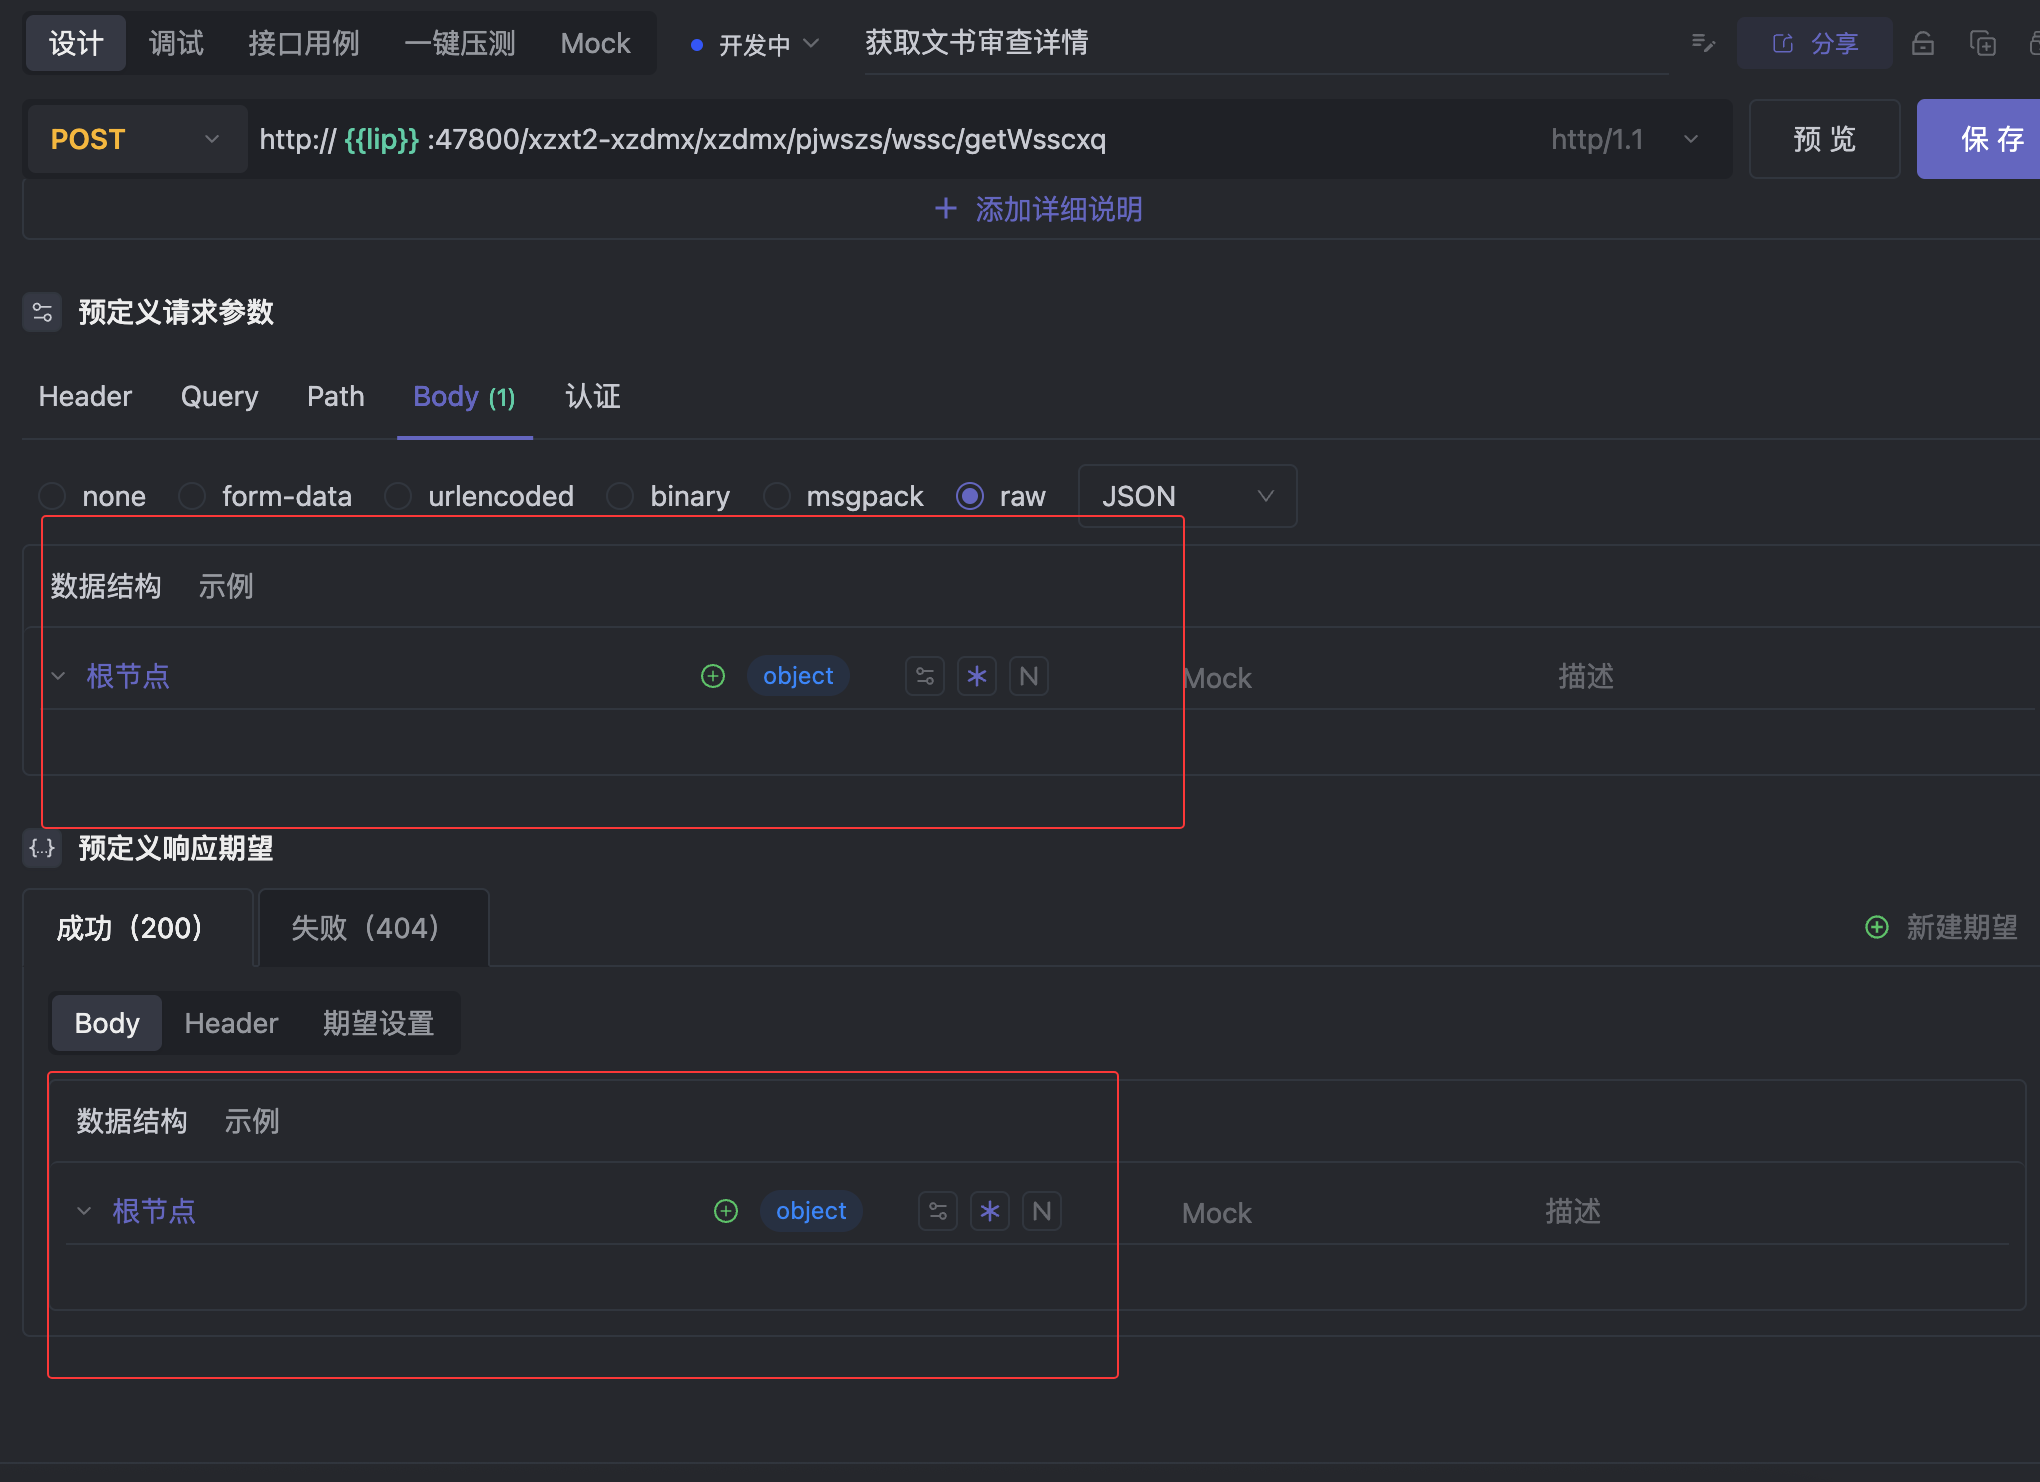The height and width of the screenshot is (1482, 2040).
Task: Open settings icon for request root node
Action: 925,676
